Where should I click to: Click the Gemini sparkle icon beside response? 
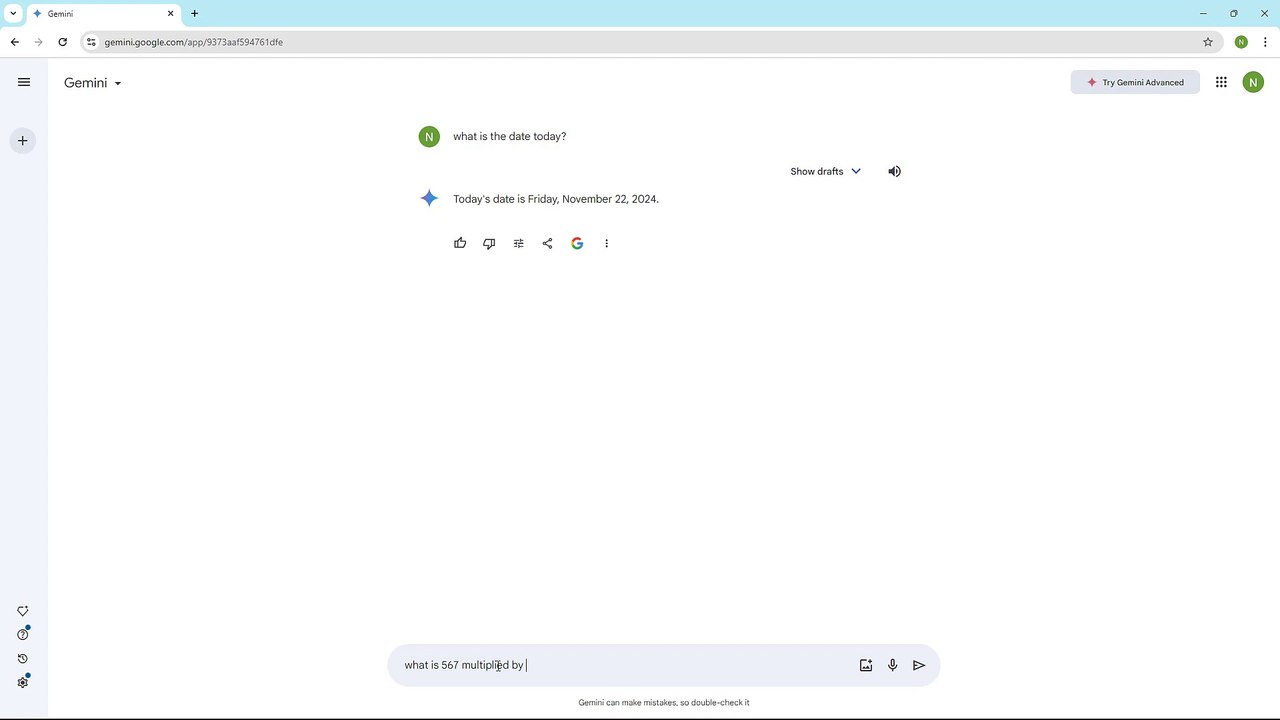coord(429,198)
